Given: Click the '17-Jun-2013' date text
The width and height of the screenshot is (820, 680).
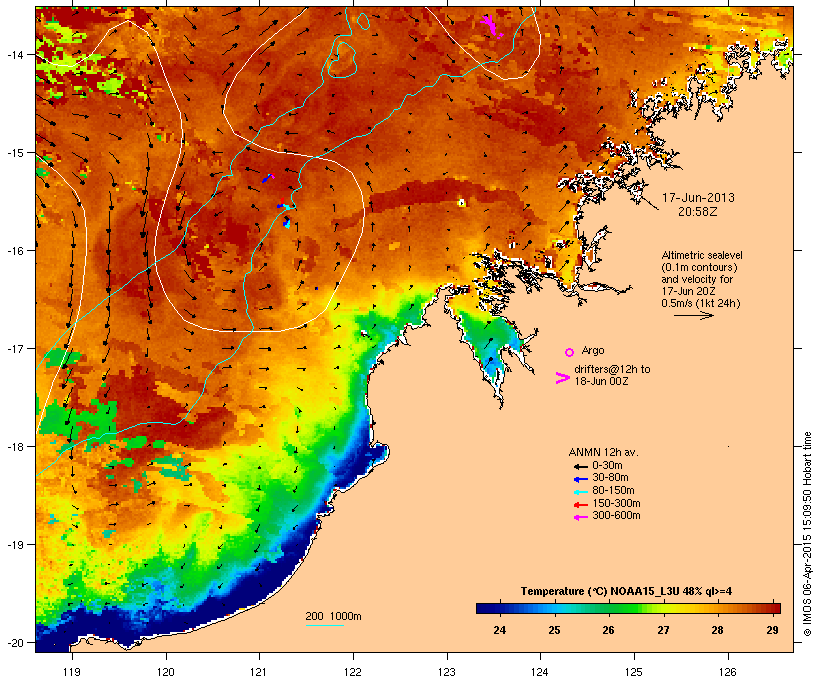Looking at the screenshot, I should pos(698,198).
